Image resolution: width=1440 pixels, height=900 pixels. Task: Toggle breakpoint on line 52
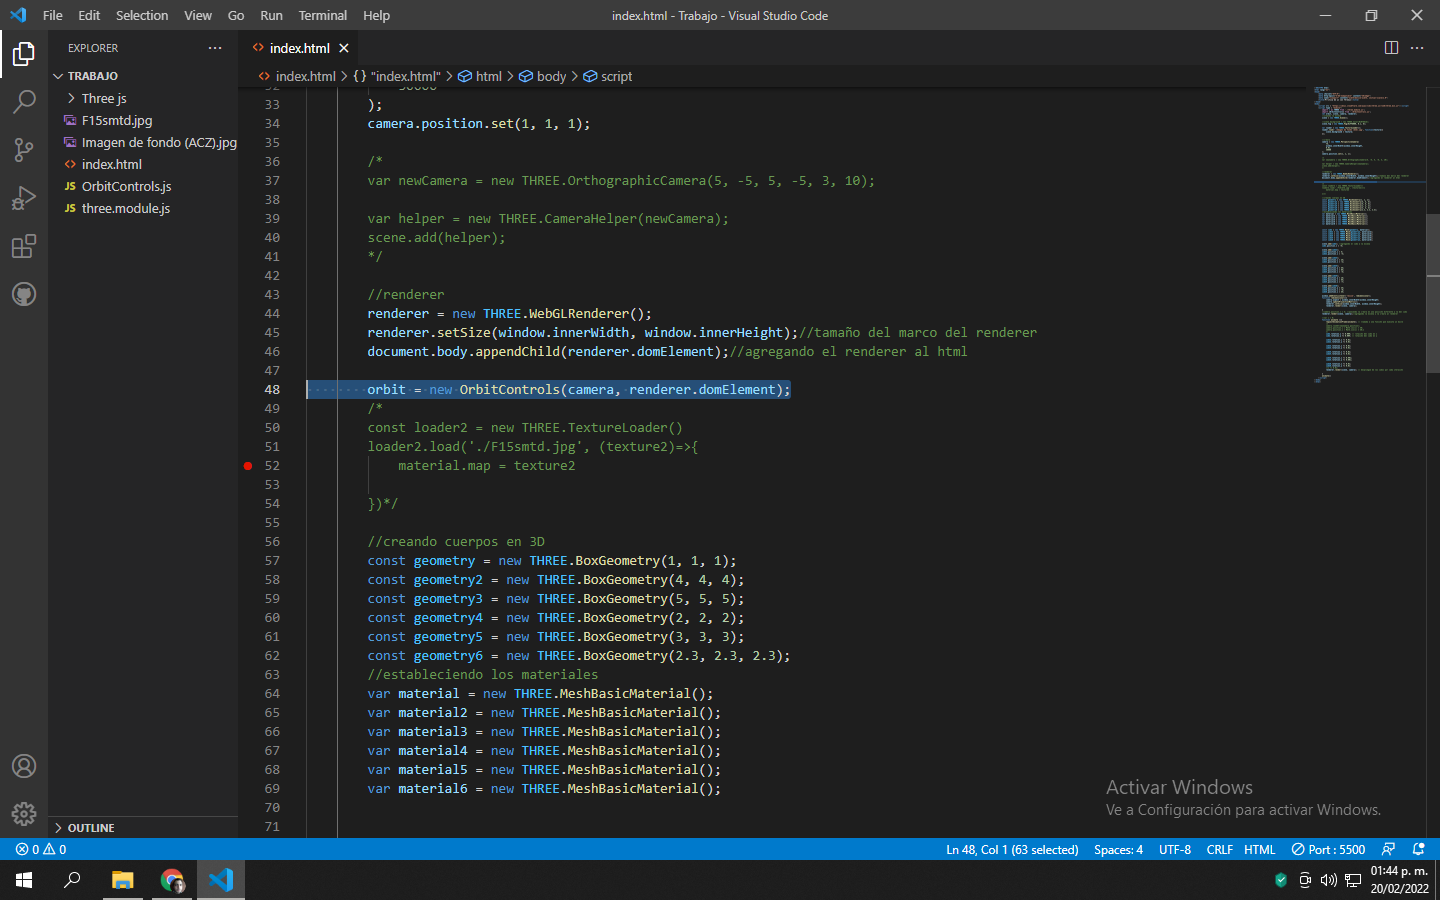pyautogui.click(x=248, y=466)
